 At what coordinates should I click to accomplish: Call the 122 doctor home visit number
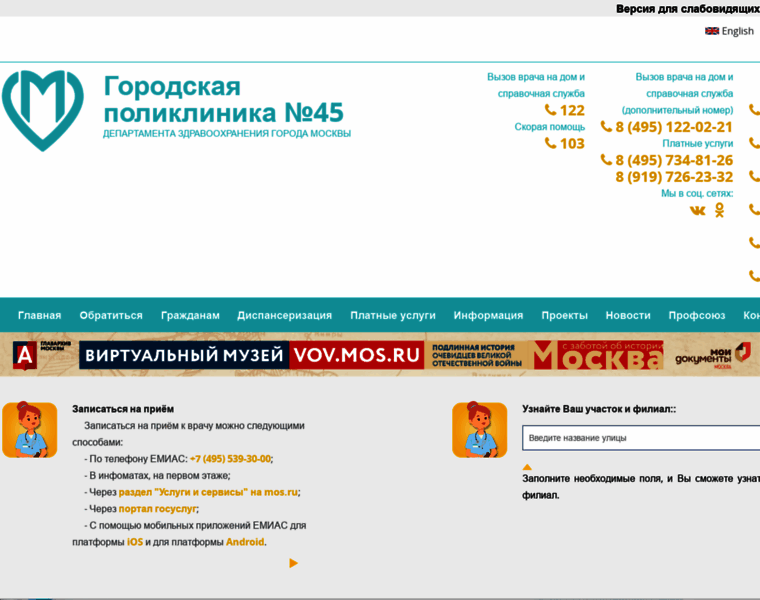tap(572, 110)
